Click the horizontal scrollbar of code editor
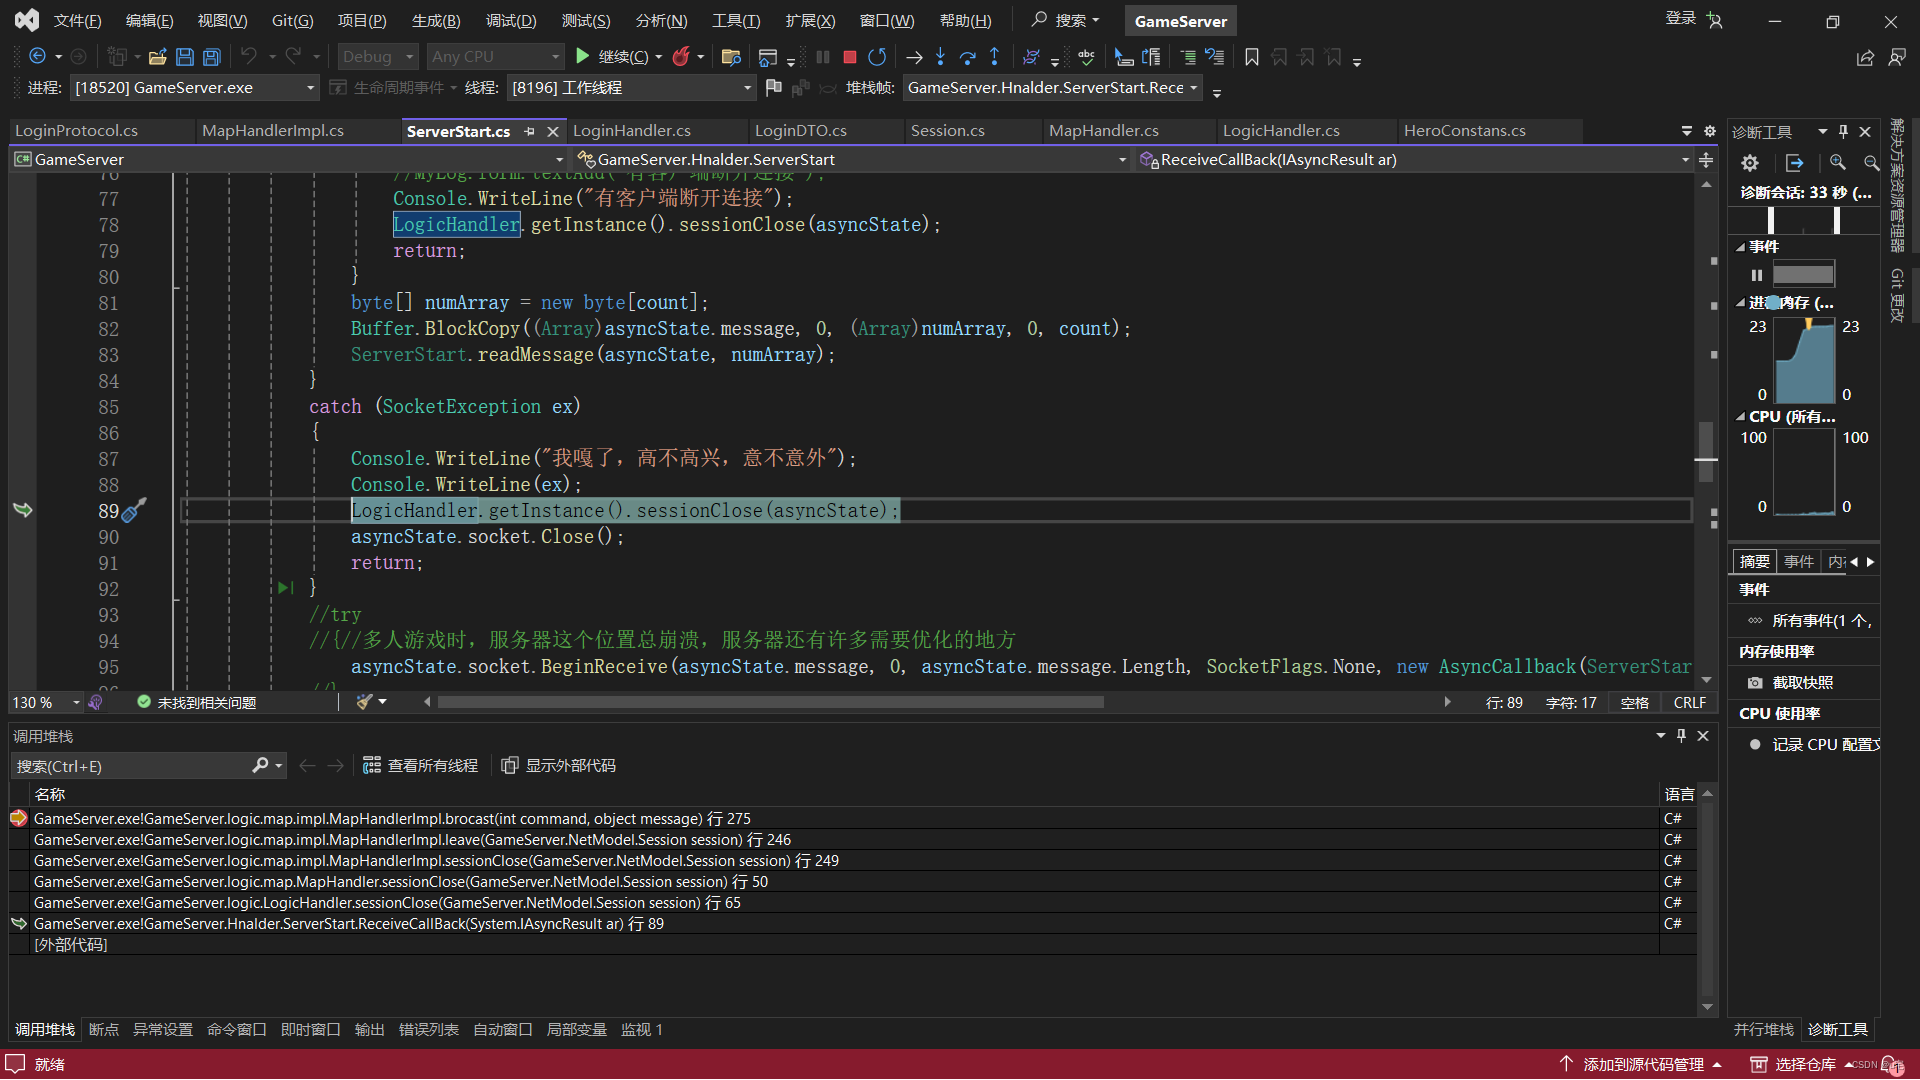This screenshot has height=1080, width=1920. coord(770,702)
